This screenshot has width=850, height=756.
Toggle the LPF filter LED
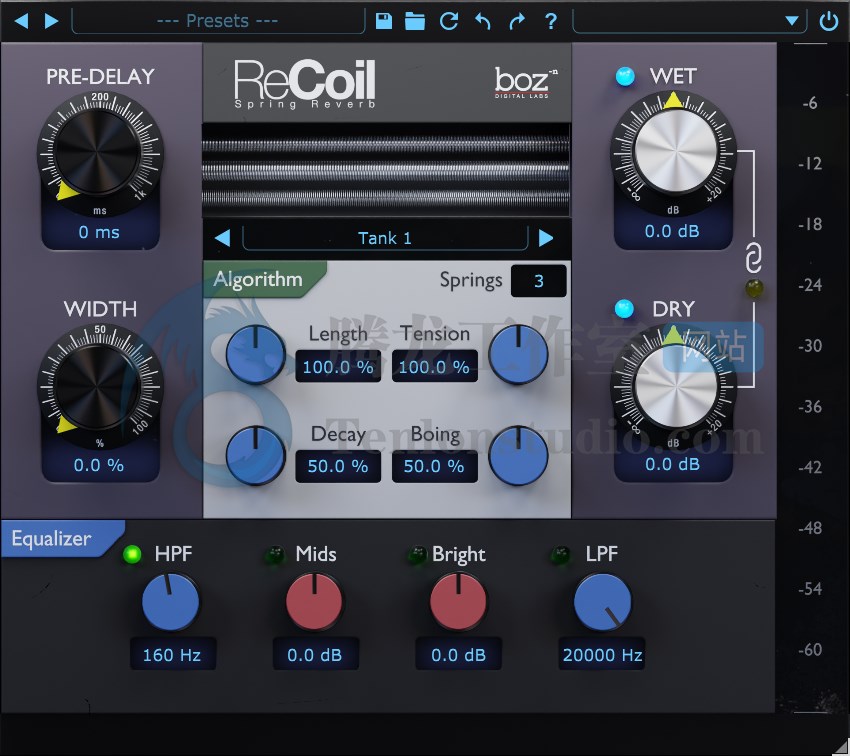coord(560,555)
